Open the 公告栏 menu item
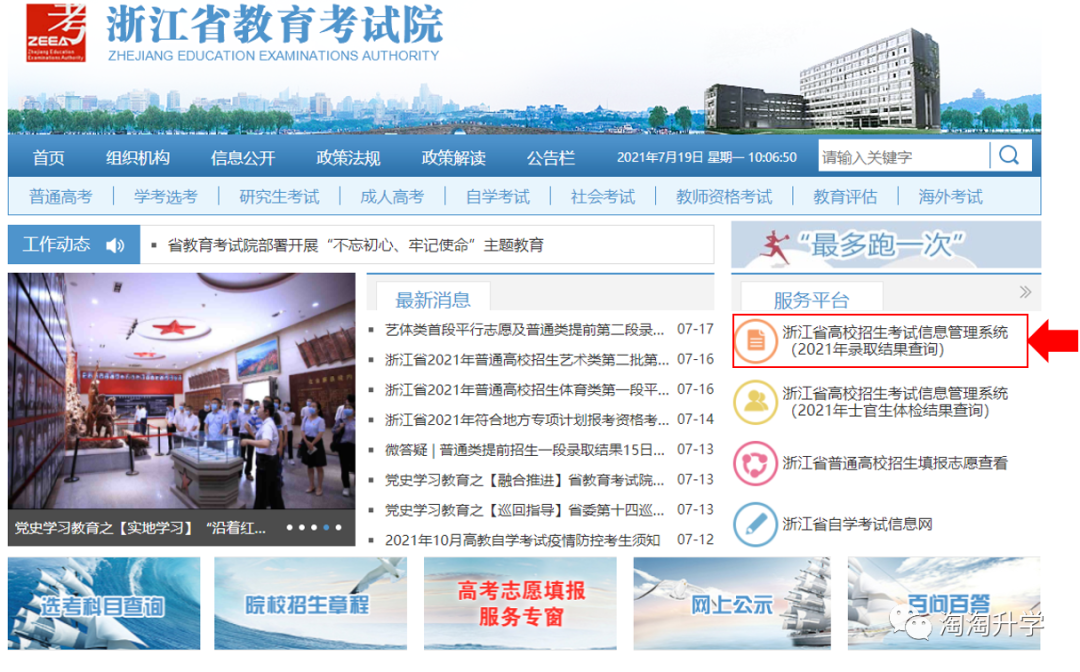 551,158
